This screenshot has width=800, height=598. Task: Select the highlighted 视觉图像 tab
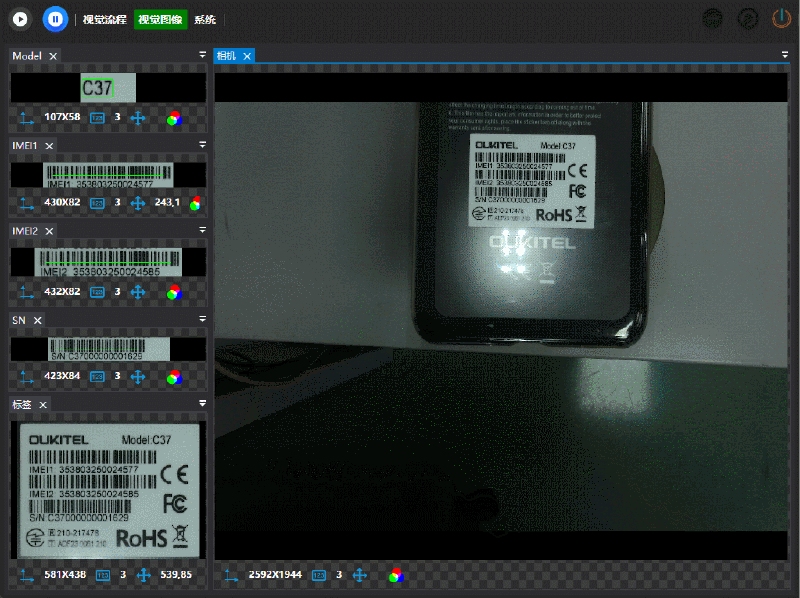coord(161,19)
